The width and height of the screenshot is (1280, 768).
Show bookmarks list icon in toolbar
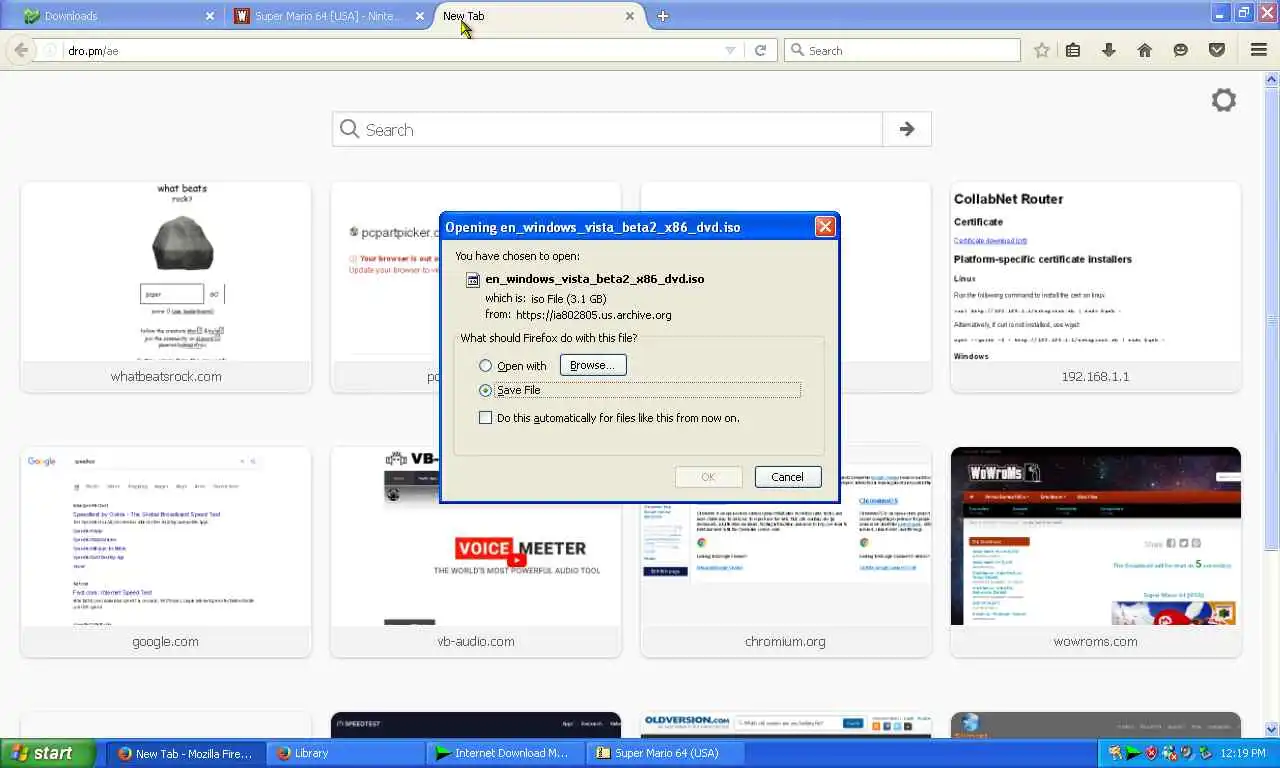click(x=1073, y=50)
